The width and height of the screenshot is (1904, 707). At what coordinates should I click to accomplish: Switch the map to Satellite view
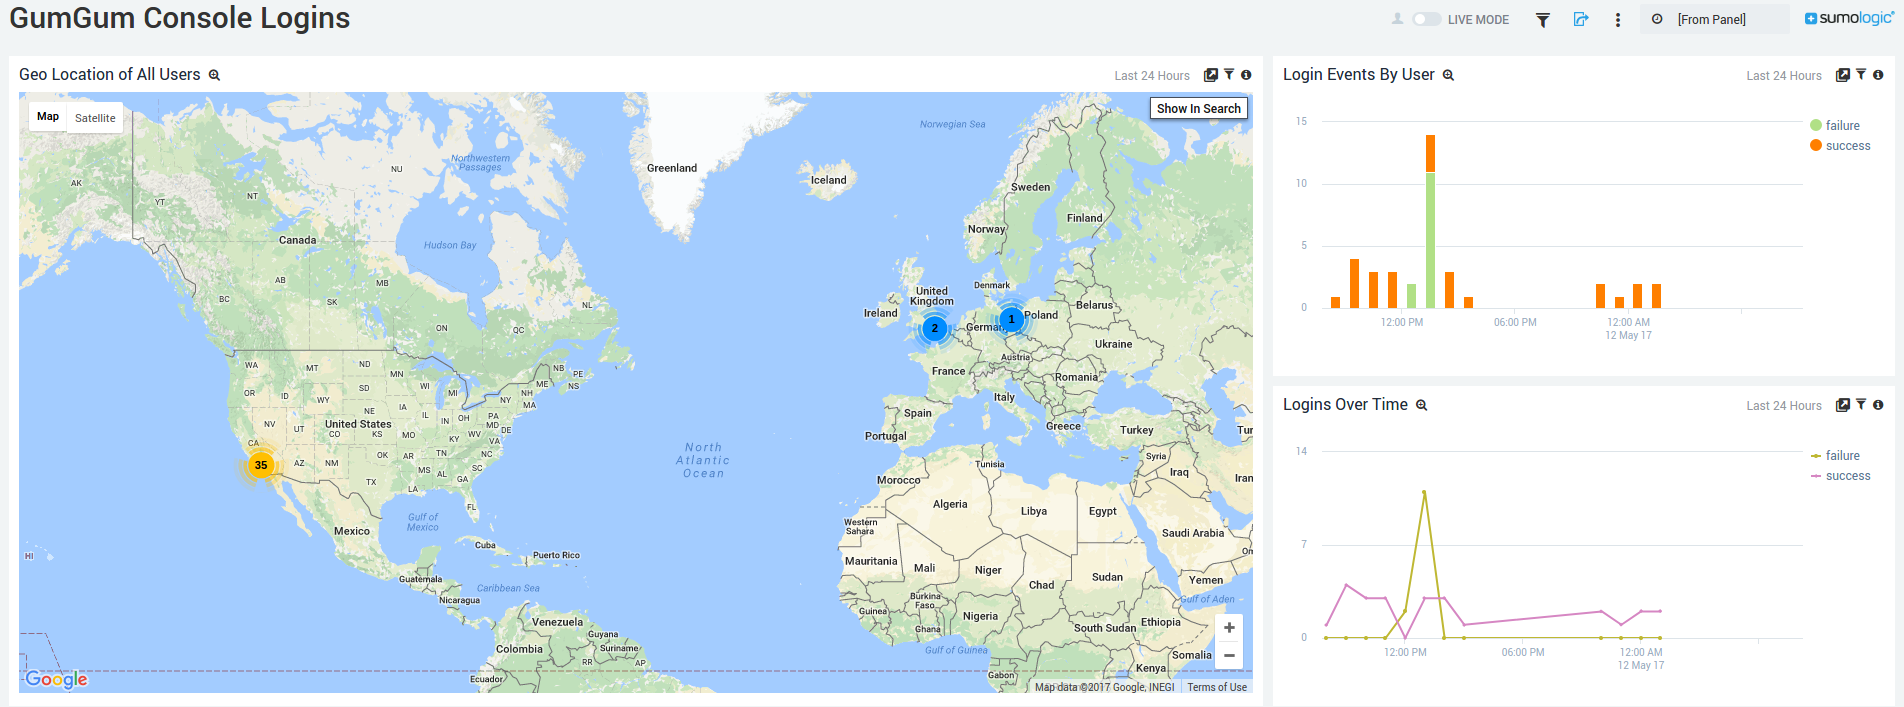95,117
